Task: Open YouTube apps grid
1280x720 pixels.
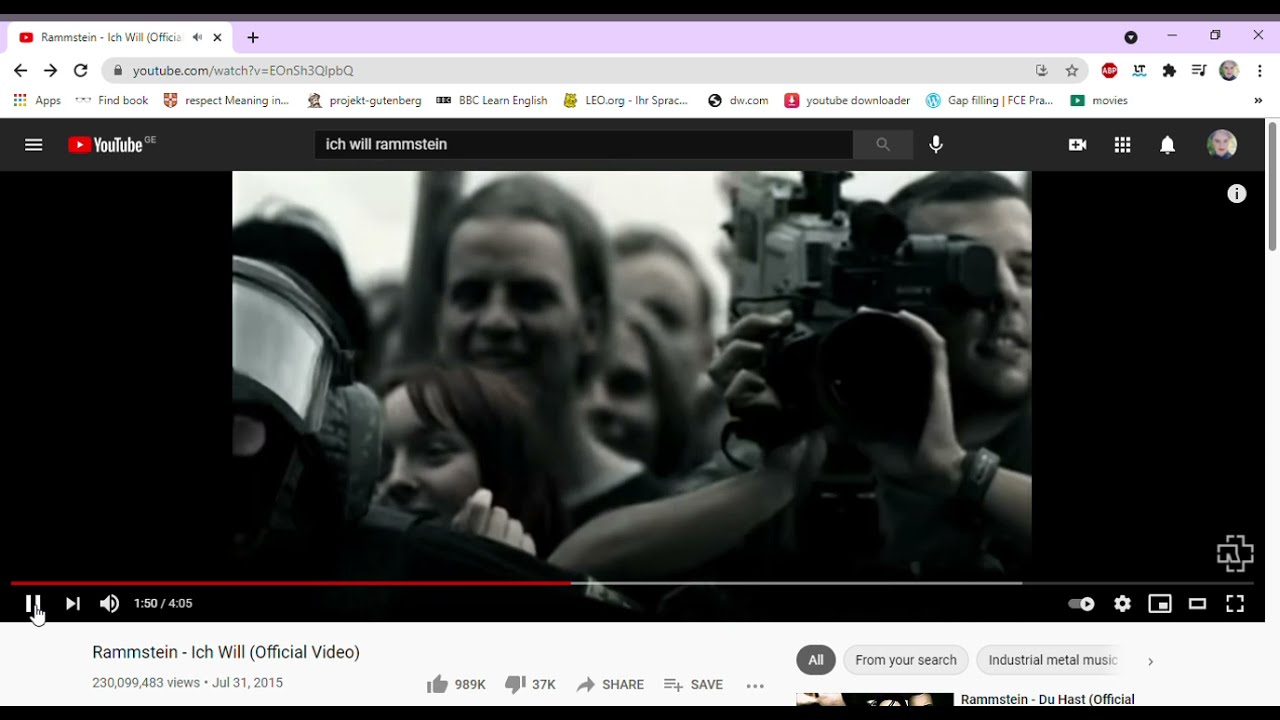Action: click(x=1122, y=144)
